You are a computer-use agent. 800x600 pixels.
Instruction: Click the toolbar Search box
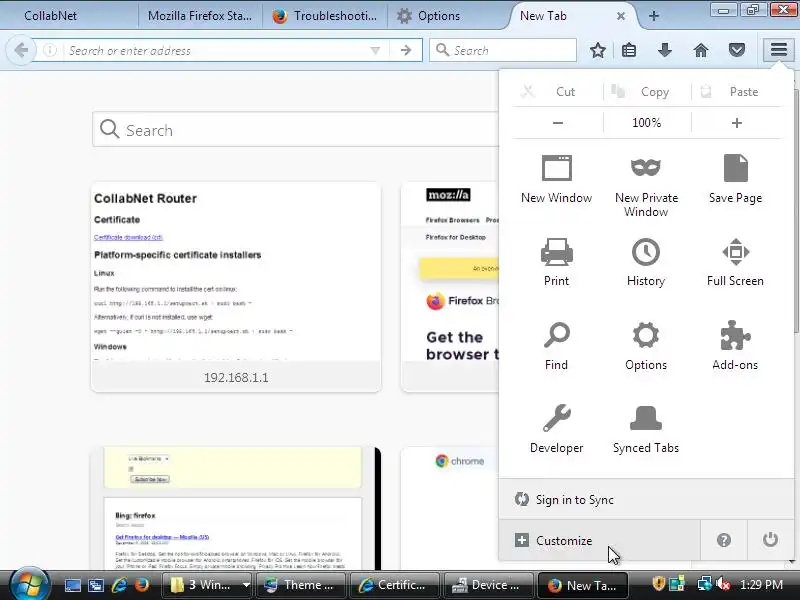point(503,50)
